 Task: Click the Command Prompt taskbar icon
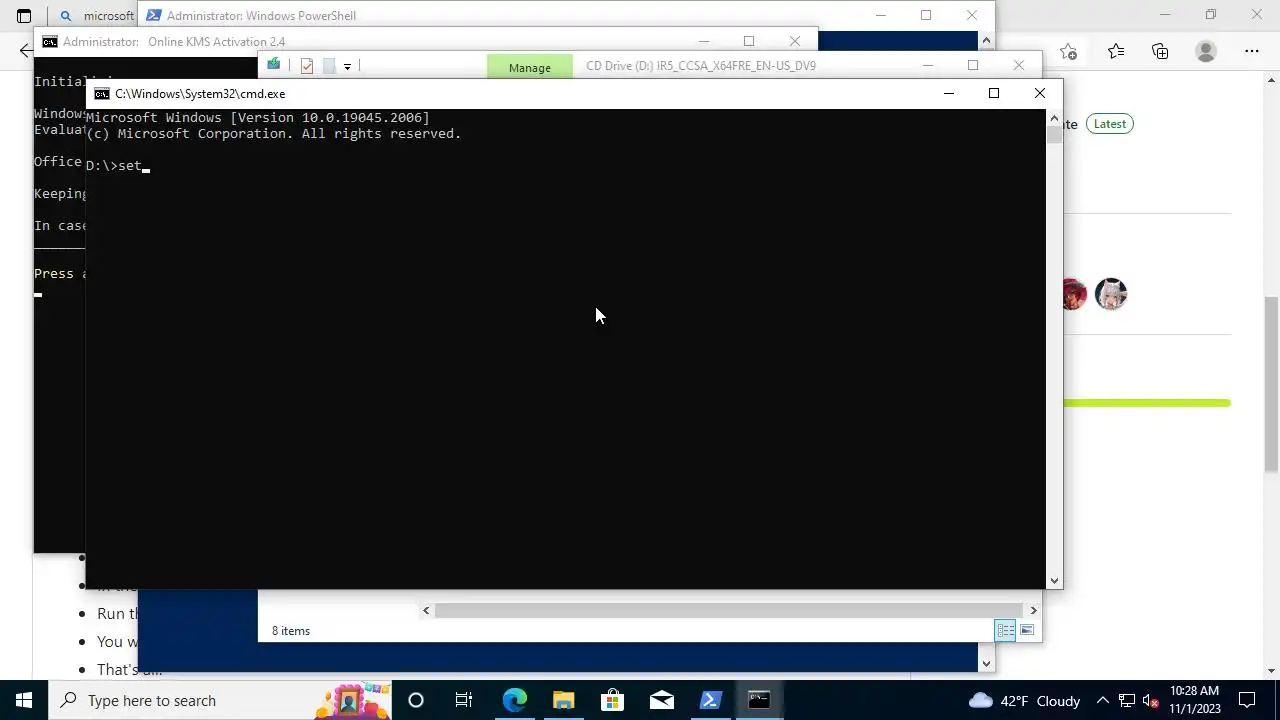759,700
